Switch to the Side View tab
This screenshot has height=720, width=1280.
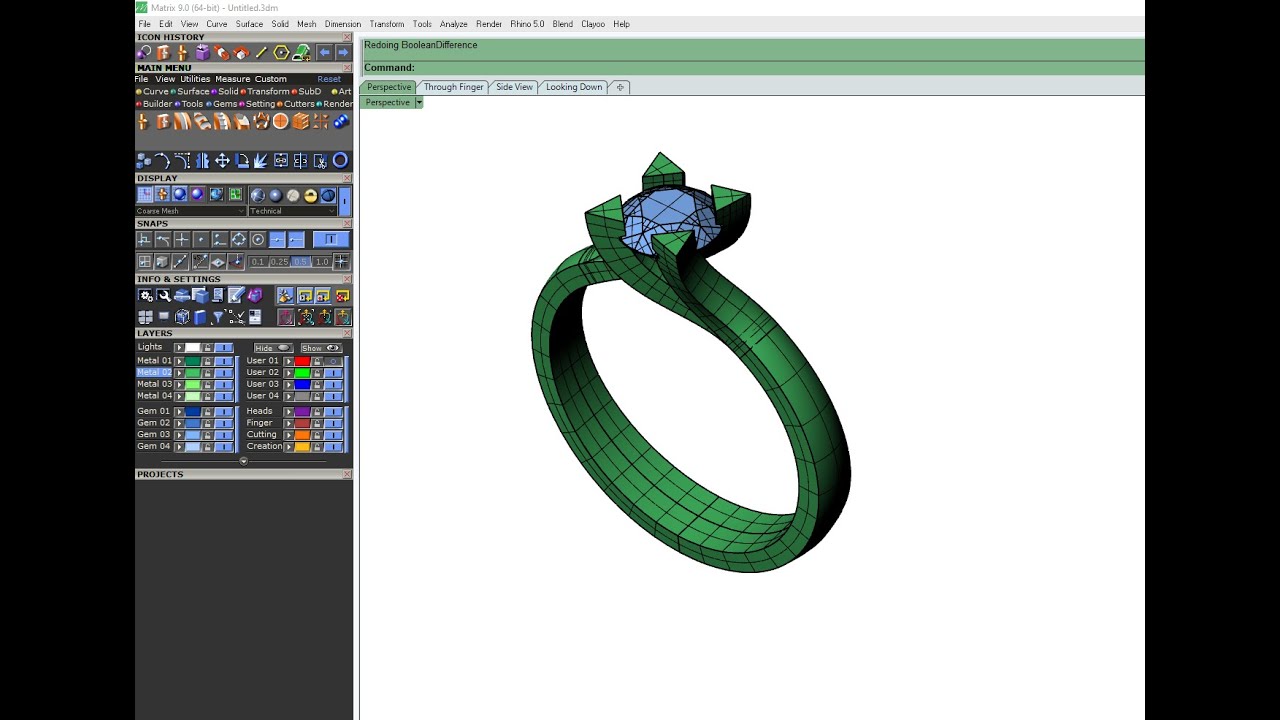tap(515, 87)
